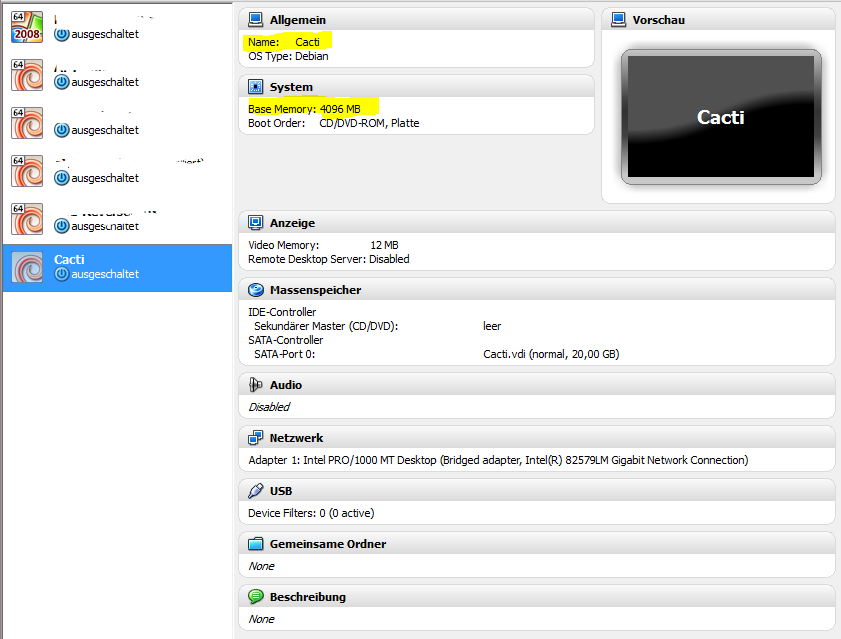
Task: Click the Audio speaker icon
Action: tap(255, 385)
